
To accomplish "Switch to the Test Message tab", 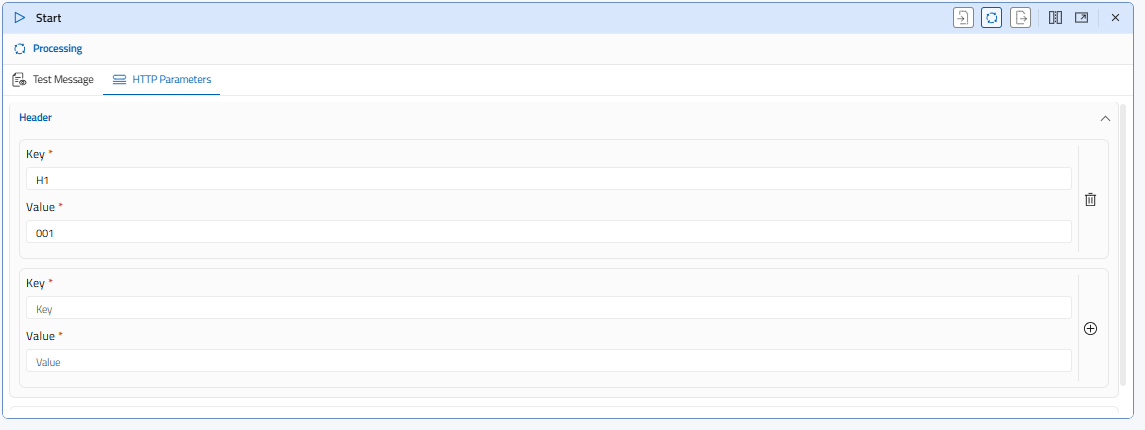I will tap(54, 80).
